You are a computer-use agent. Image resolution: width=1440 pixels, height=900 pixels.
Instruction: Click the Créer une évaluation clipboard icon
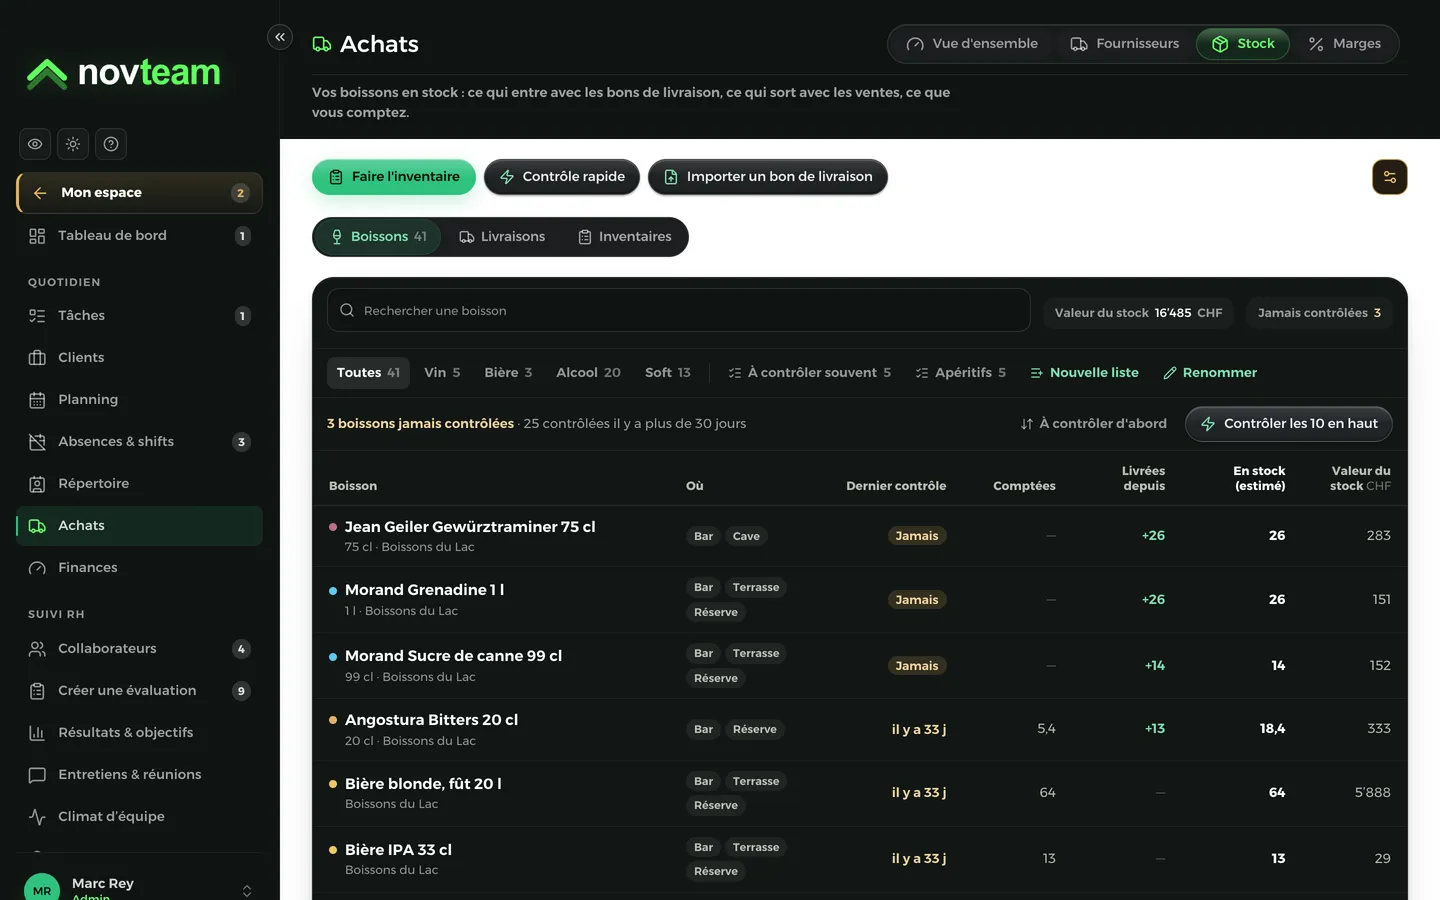37,691
